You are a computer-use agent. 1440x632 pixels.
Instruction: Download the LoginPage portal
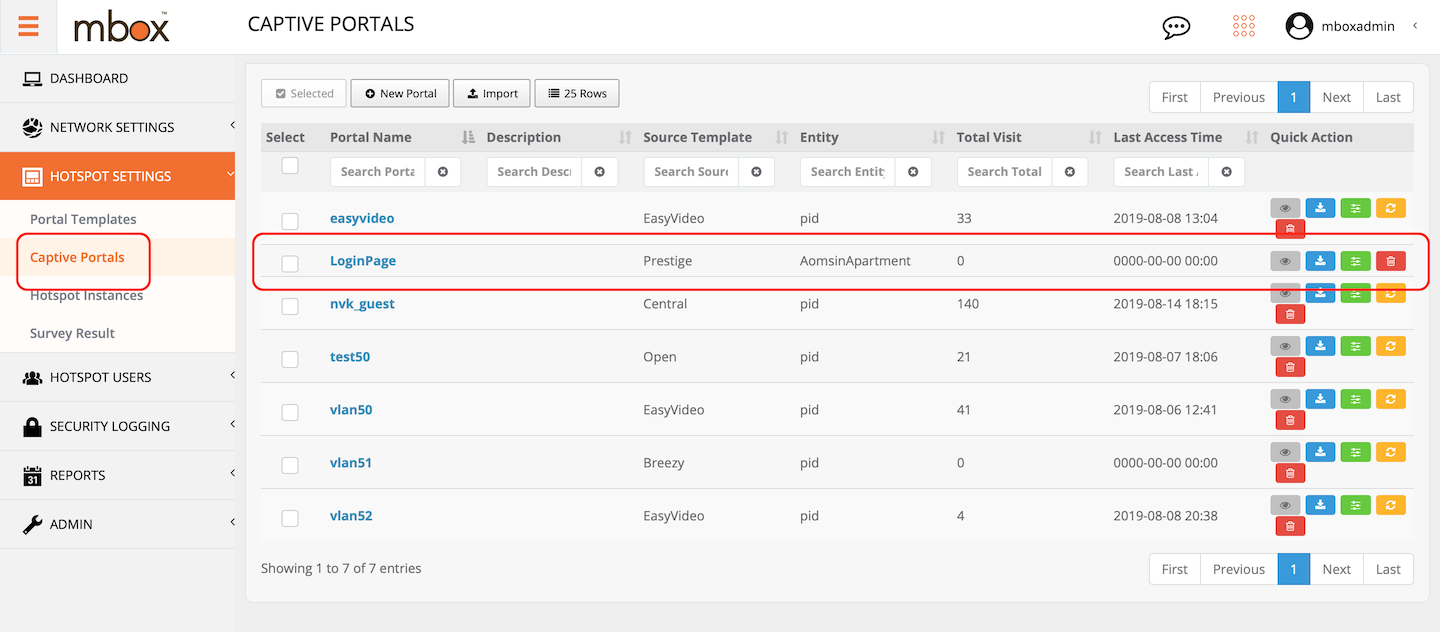click(1320, 261)
